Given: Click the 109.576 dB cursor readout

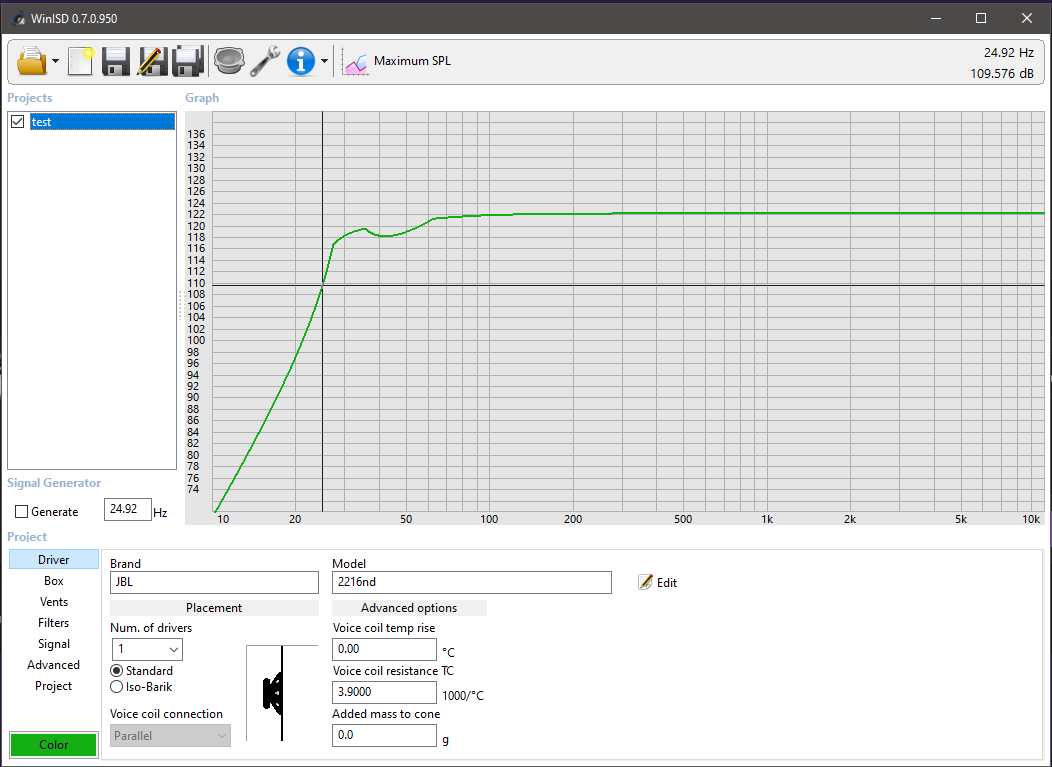Looking at the screenshot, I should click(x=1002, y=74).
